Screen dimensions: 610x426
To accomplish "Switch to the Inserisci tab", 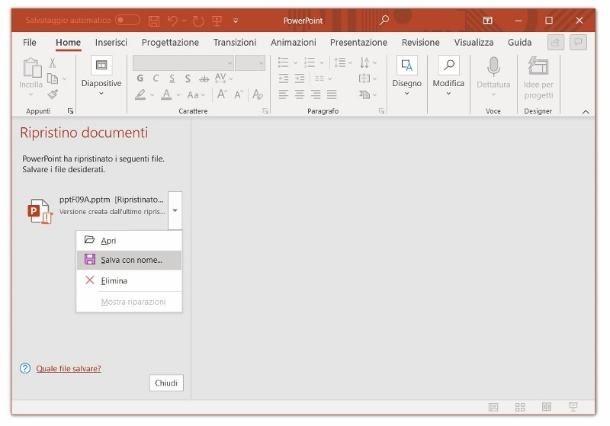I will pyautogui.click(x=111, y=42).
